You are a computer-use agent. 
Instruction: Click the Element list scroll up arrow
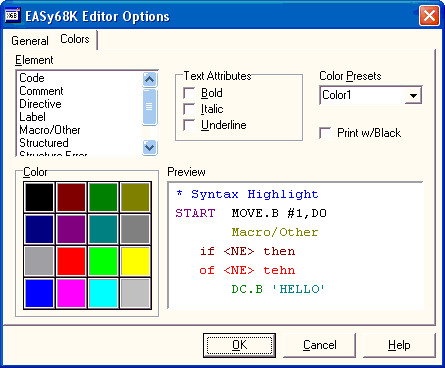click(x=150, y=79)
